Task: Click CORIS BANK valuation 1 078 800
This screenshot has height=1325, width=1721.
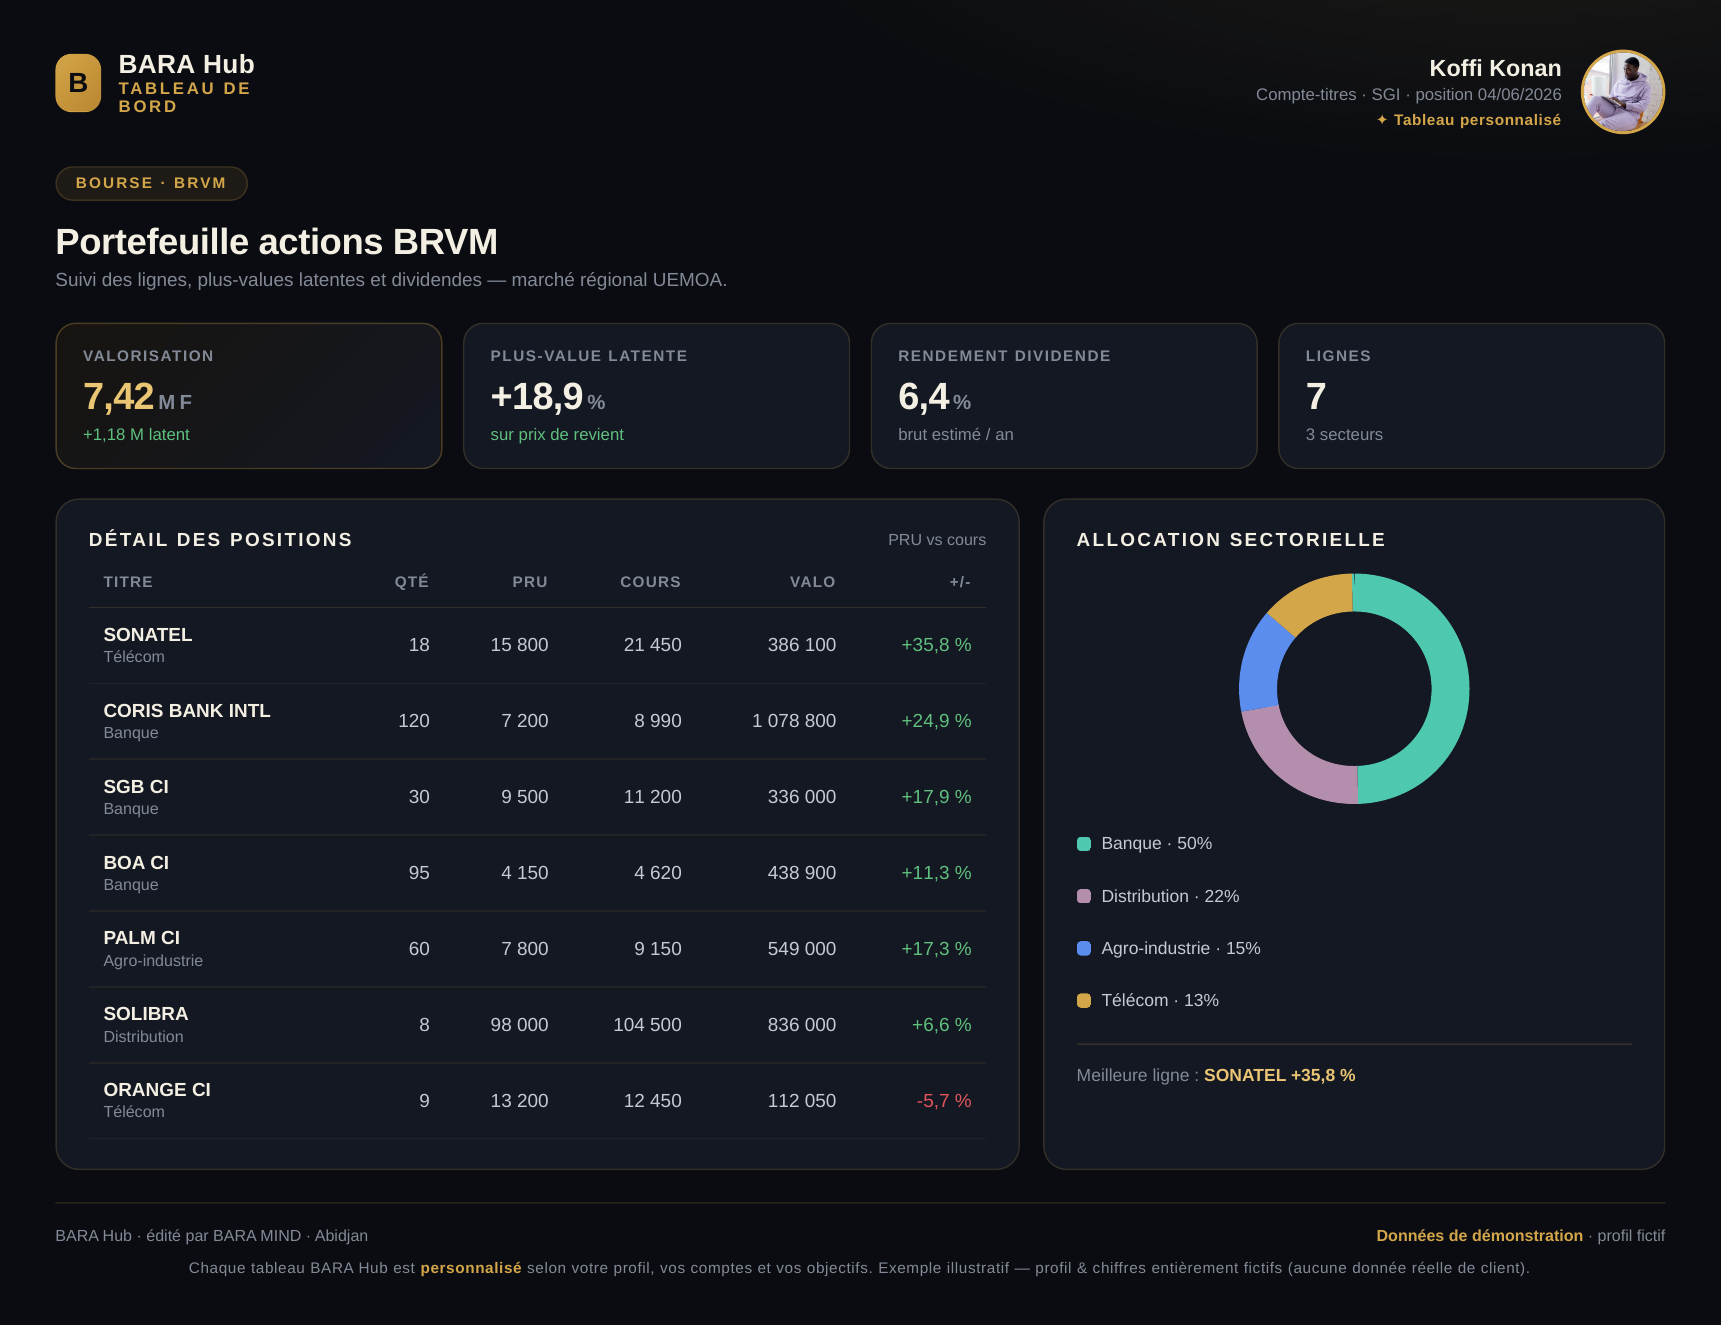Action: tap(794, 721)
